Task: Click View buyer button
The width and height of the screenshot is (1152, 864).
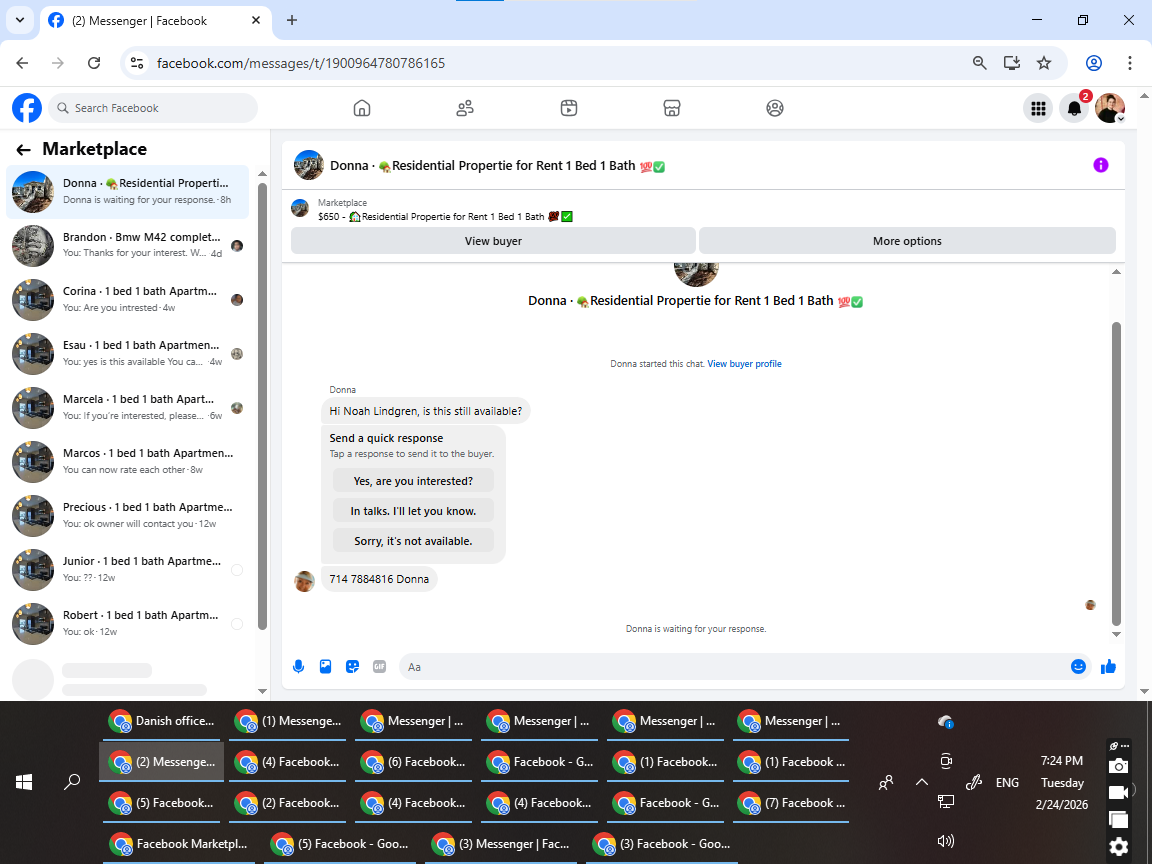Action: click(493, 241)
